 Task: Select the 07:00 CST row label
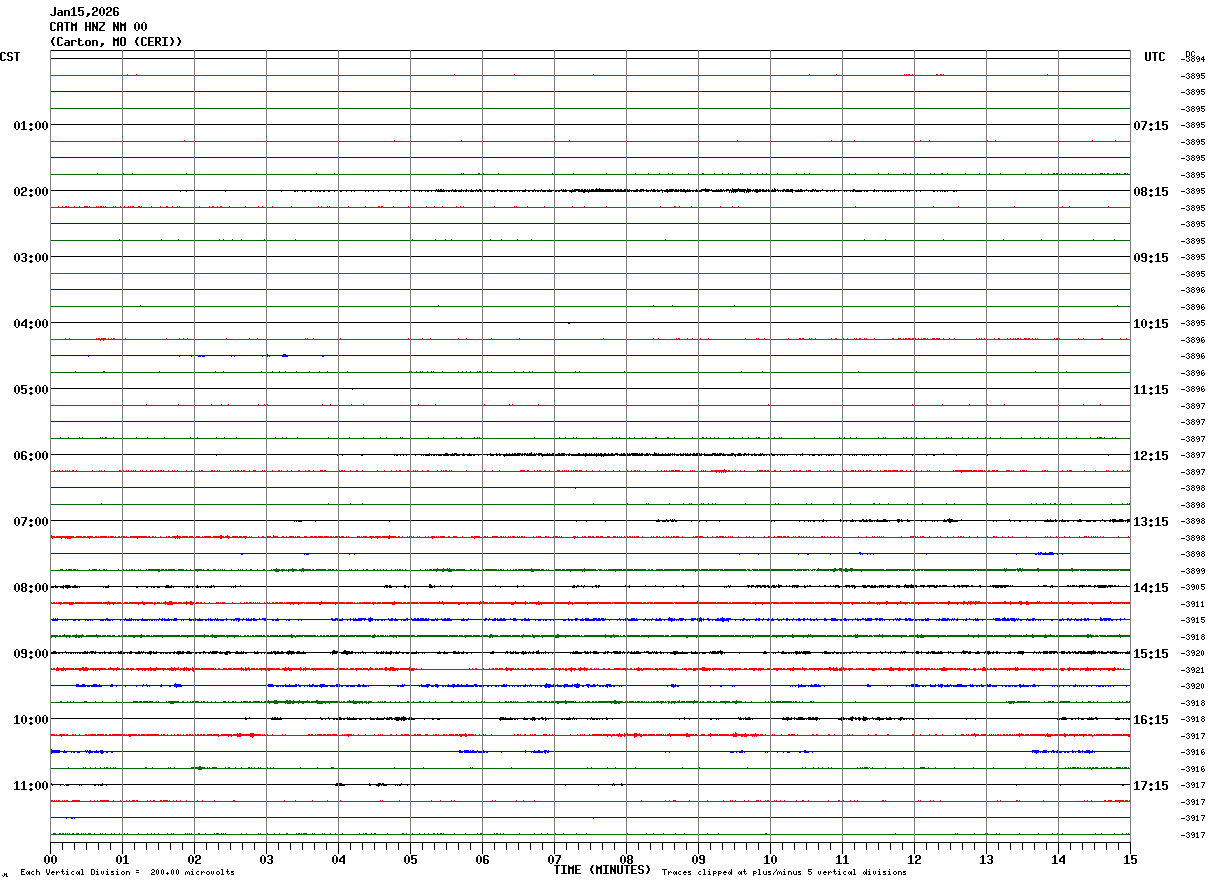pos(31,522)
